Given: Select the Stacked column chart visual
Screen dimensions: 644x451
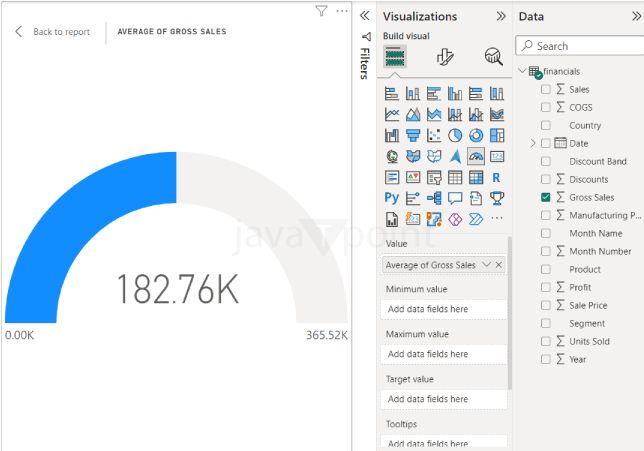Looking at the screenshot, I should click(413, 94).
